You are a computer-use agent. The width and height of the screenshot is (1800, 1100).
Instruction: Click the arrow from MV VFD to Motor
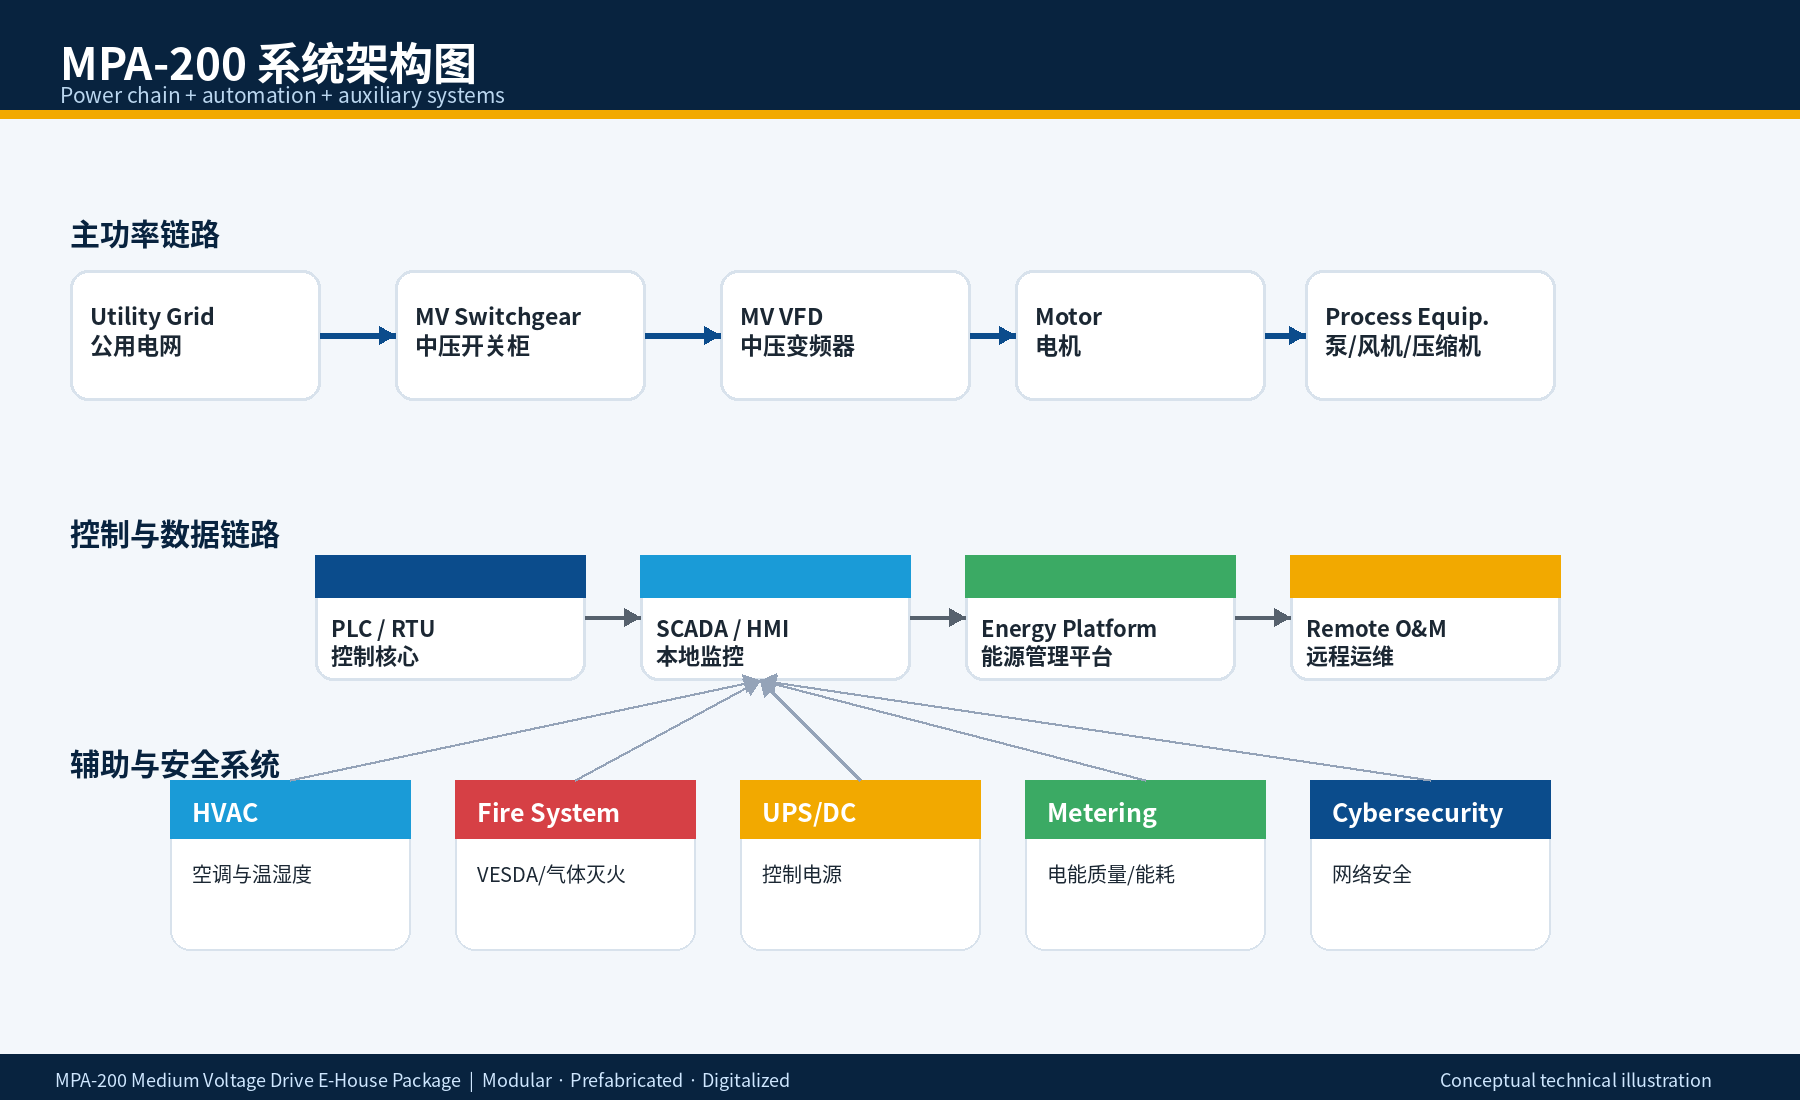pos(993,335)
